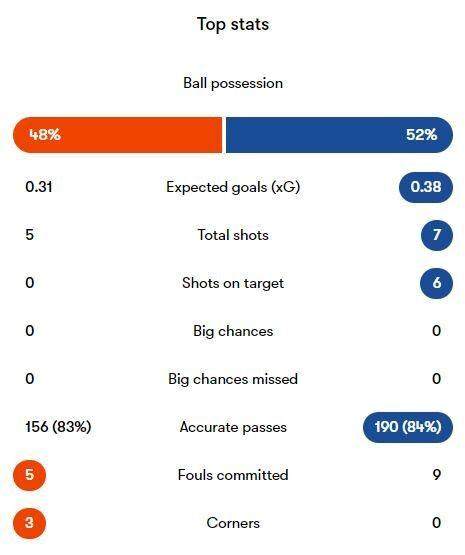Click the blue 0.38 xG badge
465x555 pixels.
(x=426, y=187)
